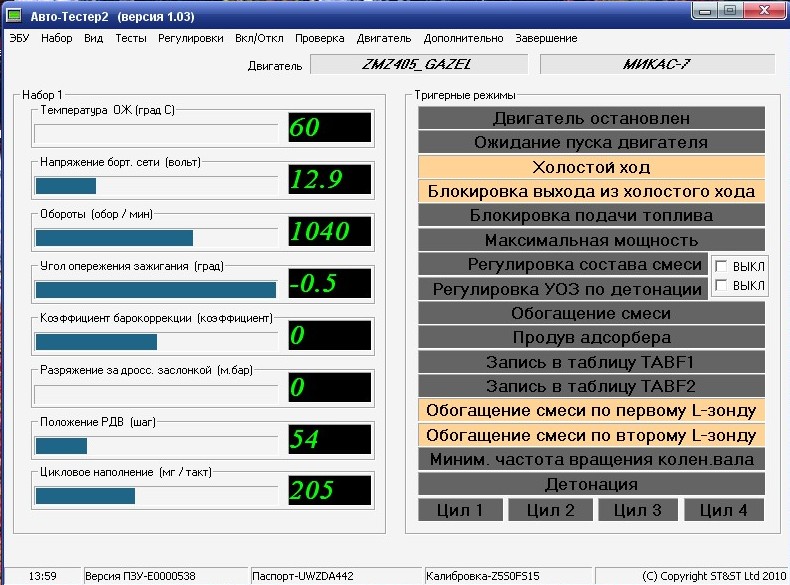
Task: Click the Максимальная мощность indicator
Action: point(591,240)
